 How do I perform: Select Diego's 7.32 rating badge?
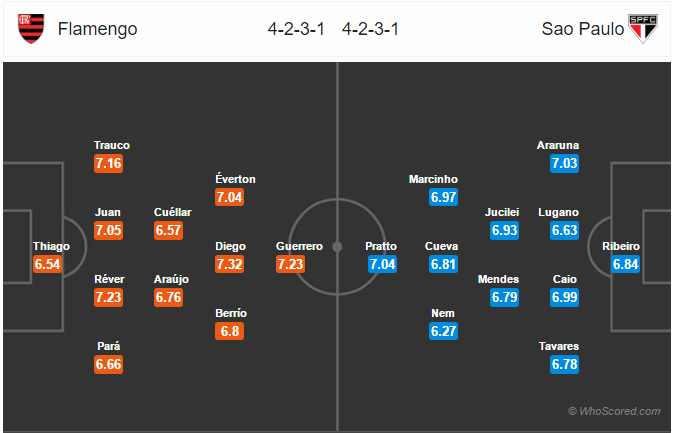(230, 264)
